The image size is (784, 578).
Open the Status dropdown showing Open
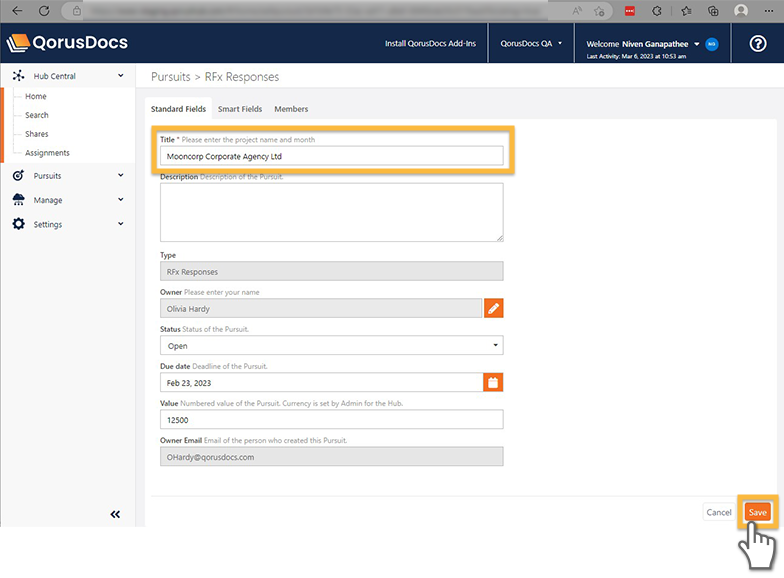pos(332,346)
